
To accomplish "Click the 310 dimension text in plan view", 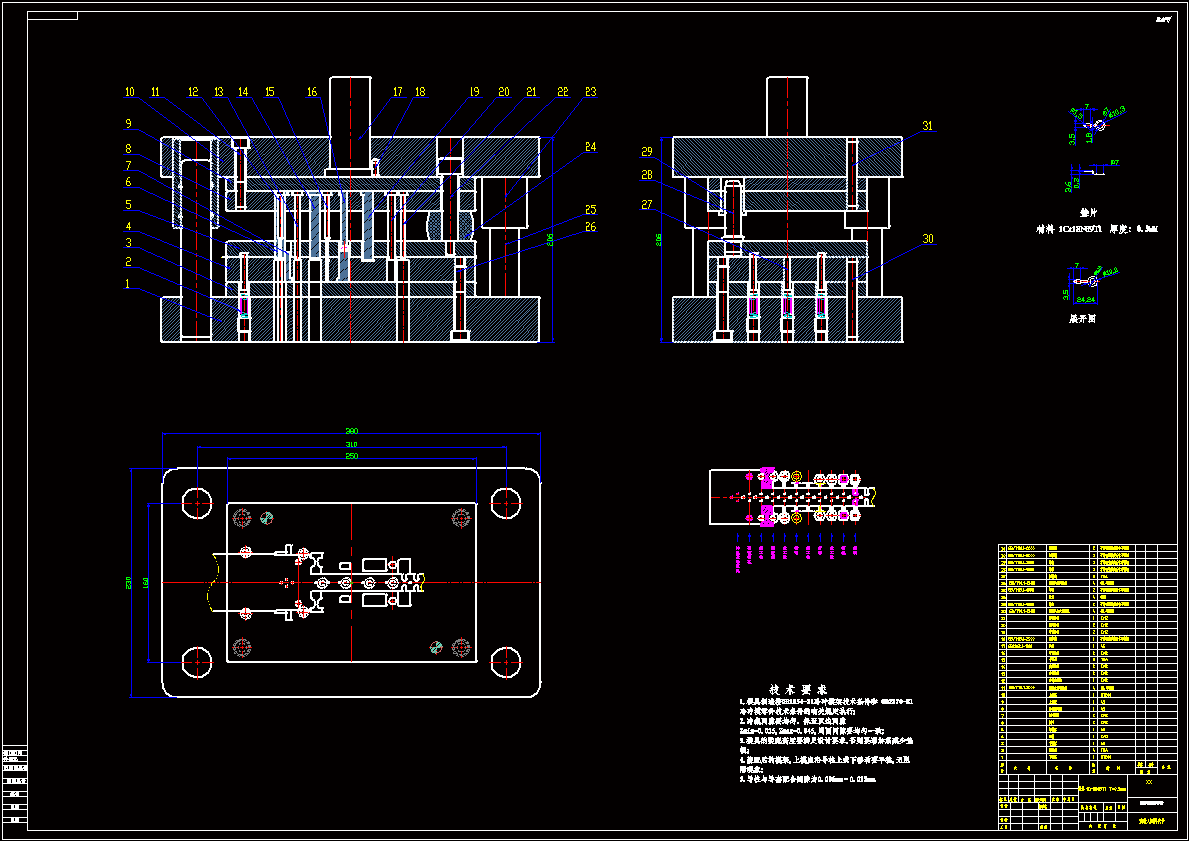I will pos(352,444).
